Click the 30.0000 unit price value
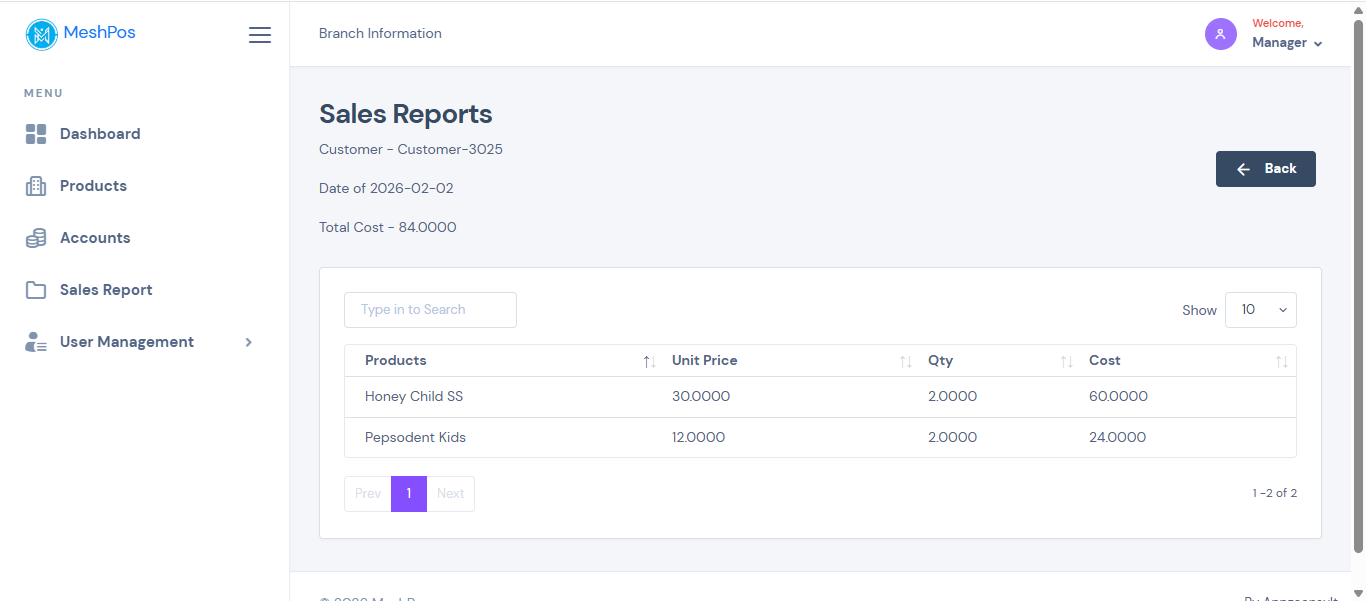The height and width of the screenshot is (601, 1366). tap(701, 397)
